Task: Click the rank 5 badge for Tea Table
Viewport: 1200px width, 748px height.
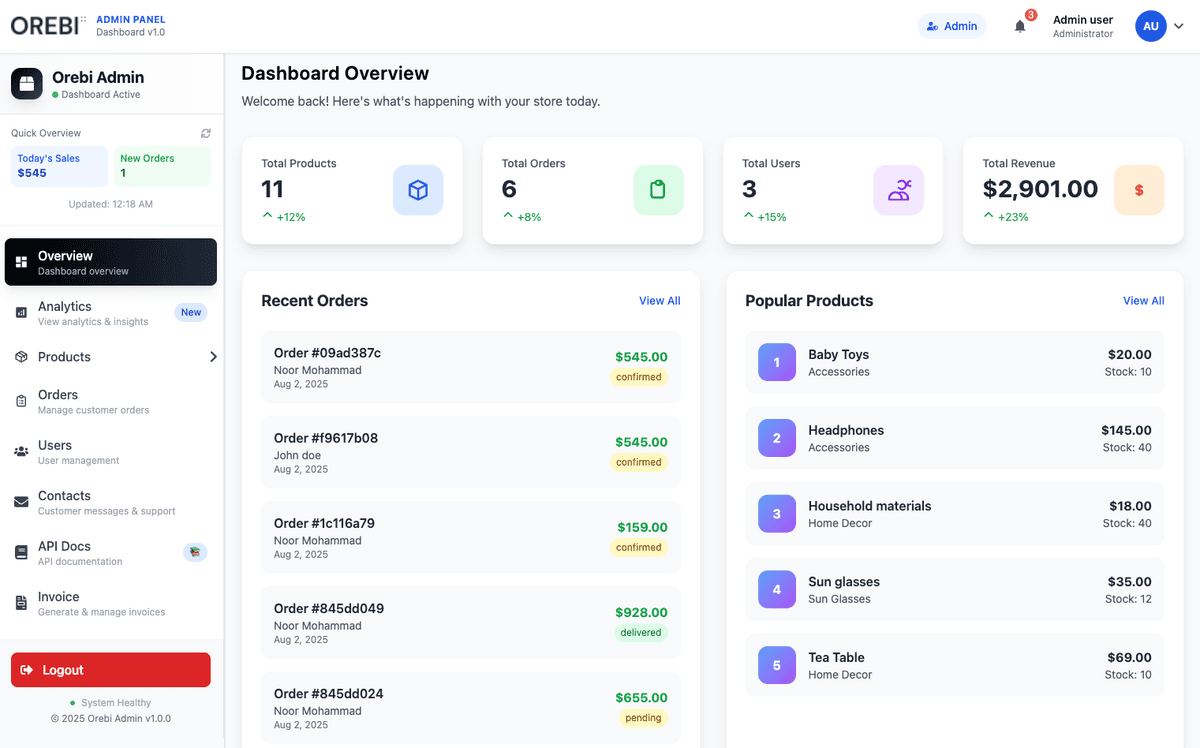Action: (x=777, y=665)
